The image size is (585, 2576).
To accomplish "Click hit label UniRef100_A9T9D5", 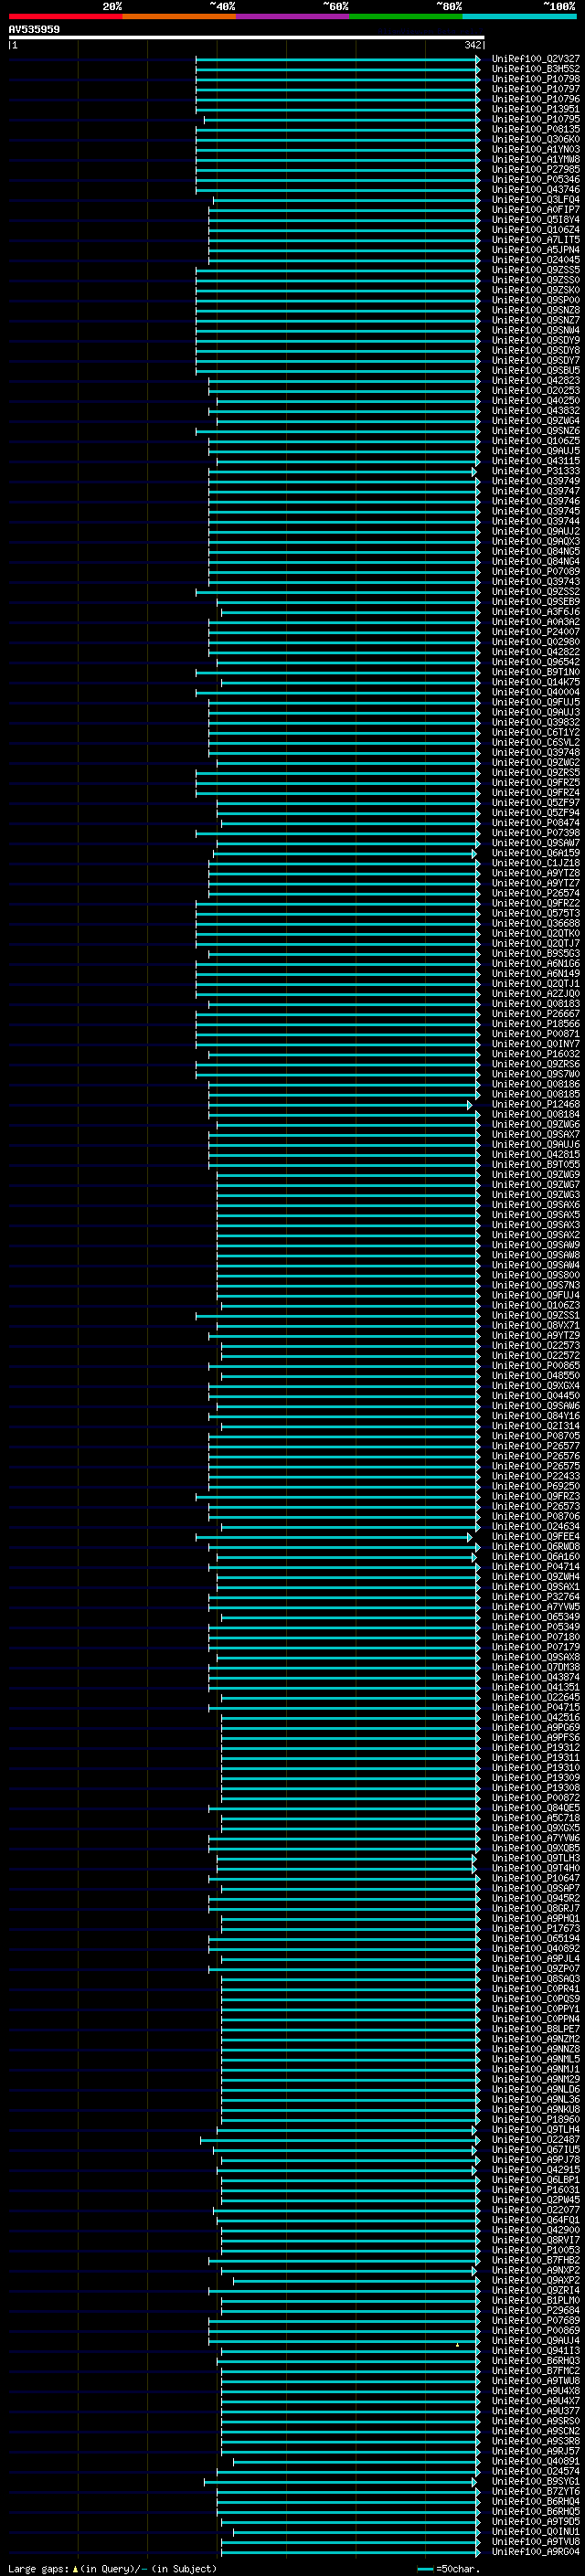I will [x=536, y=2521].
